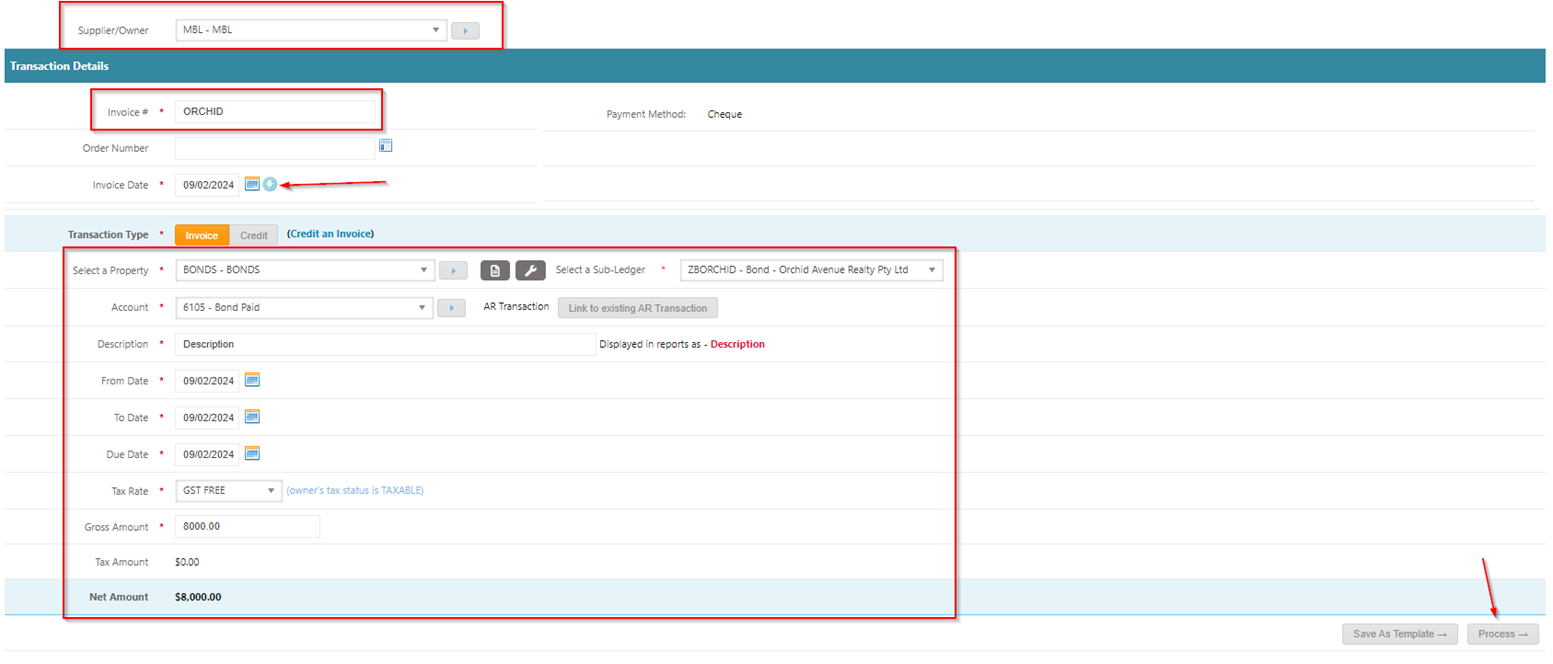Click the Tax Amount value $0.00

point(187,562)
